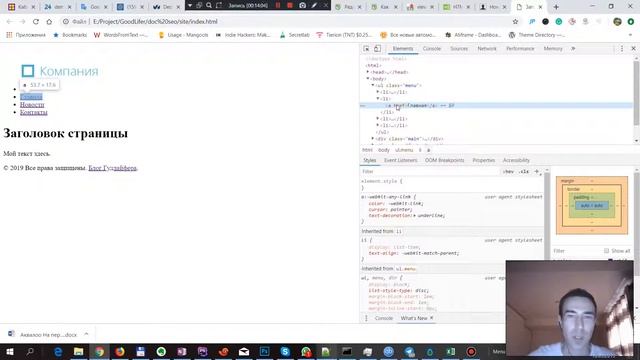The width and height of the screenshot is (640, 360).
Task: Open the Performance tab
Action: point(520,49)
